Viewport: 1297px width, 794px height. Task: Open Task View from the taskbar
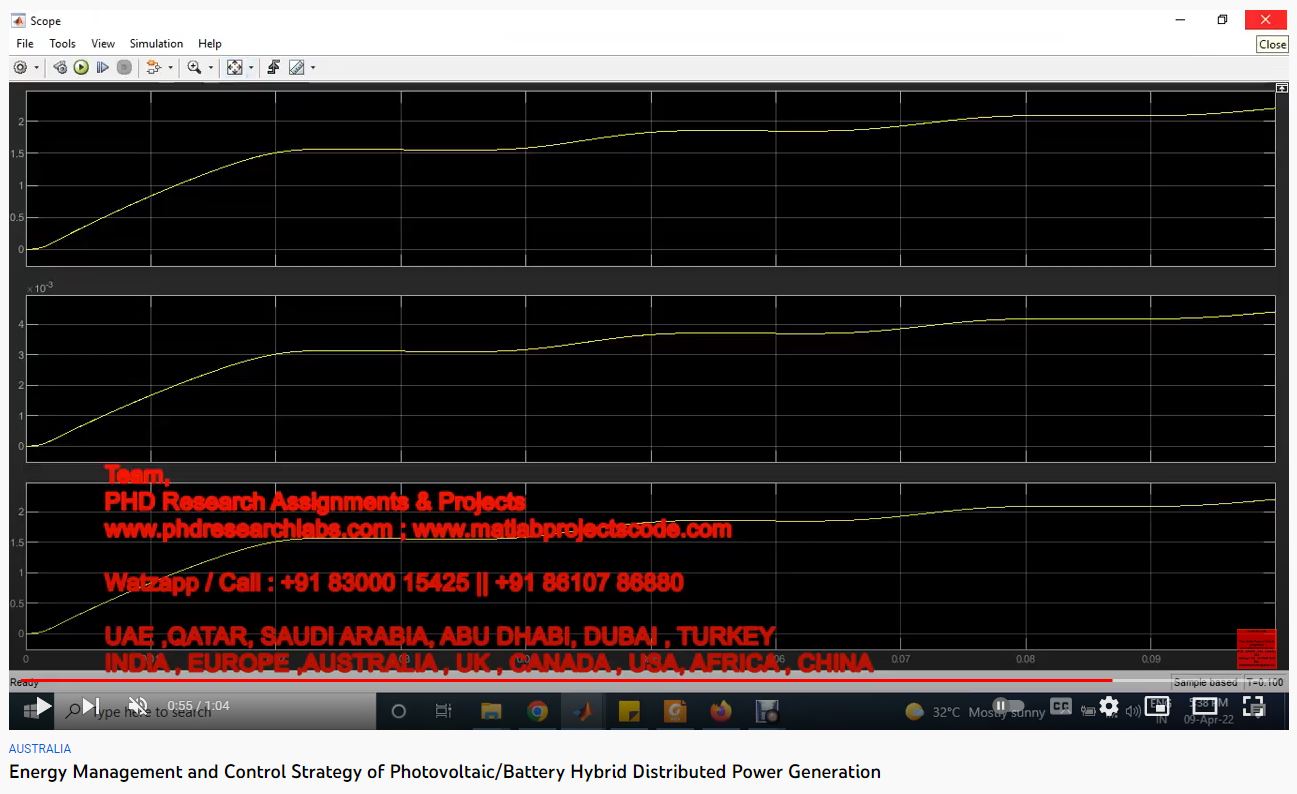pyautogui.click(x=444, y=712)
